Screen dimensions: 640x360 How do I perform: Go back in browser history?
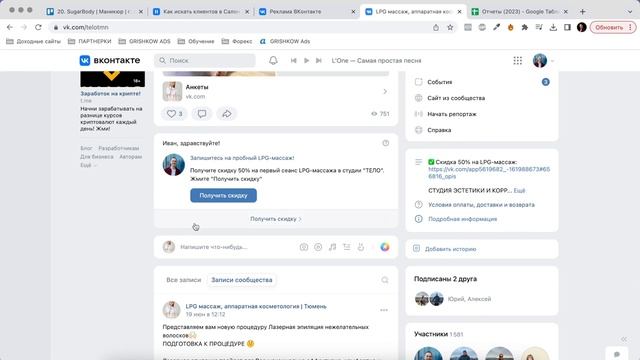click(x=10, y=27)
